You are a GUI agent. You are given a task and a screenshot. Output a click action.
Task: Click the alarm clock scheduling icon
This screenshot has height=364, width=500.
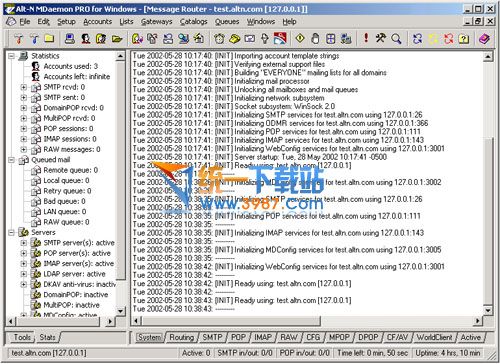pos(219,39)
